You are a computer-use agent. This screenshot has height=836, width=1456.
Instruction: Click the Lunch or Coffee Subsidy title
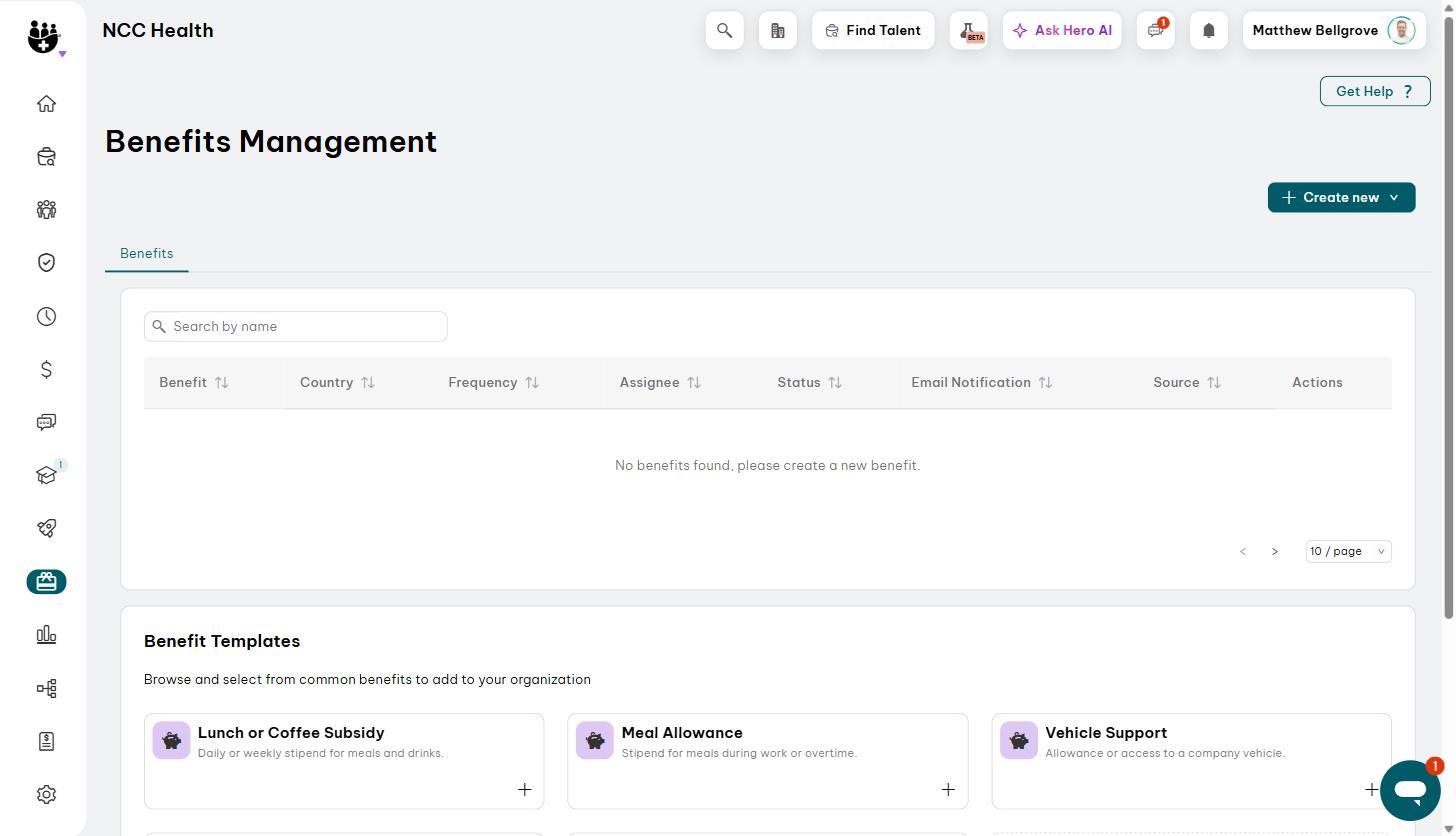(x=291, y=733)
